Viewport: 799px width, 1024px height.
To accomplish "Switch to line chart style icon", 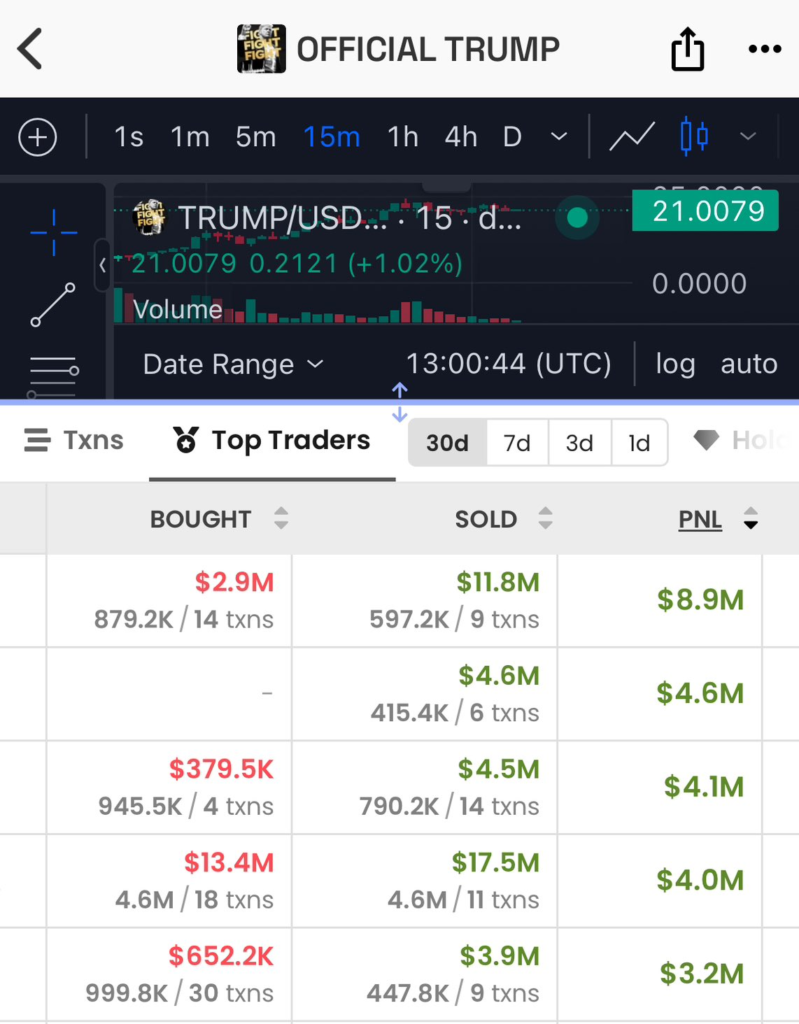I will pyautogui.click(x=632, y=136).
